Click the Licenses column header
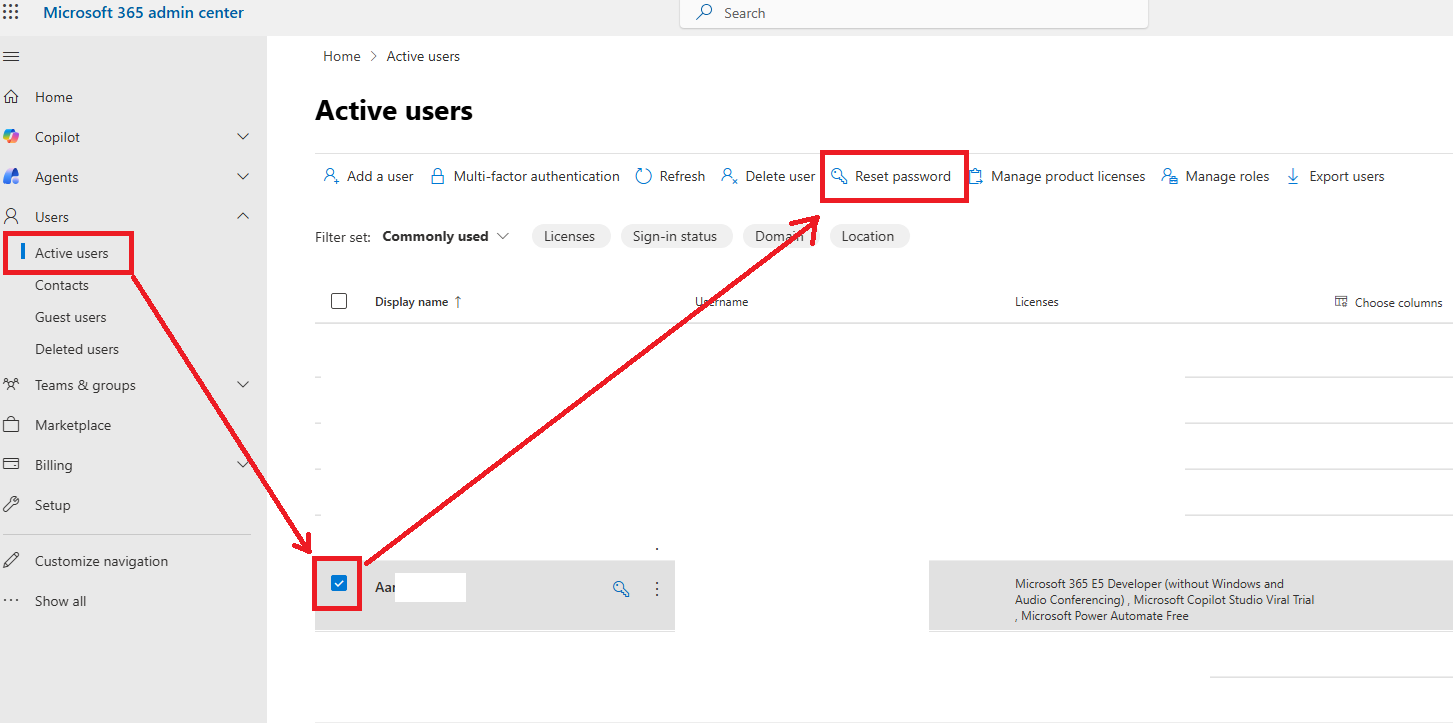 (x=1037, y=302)
